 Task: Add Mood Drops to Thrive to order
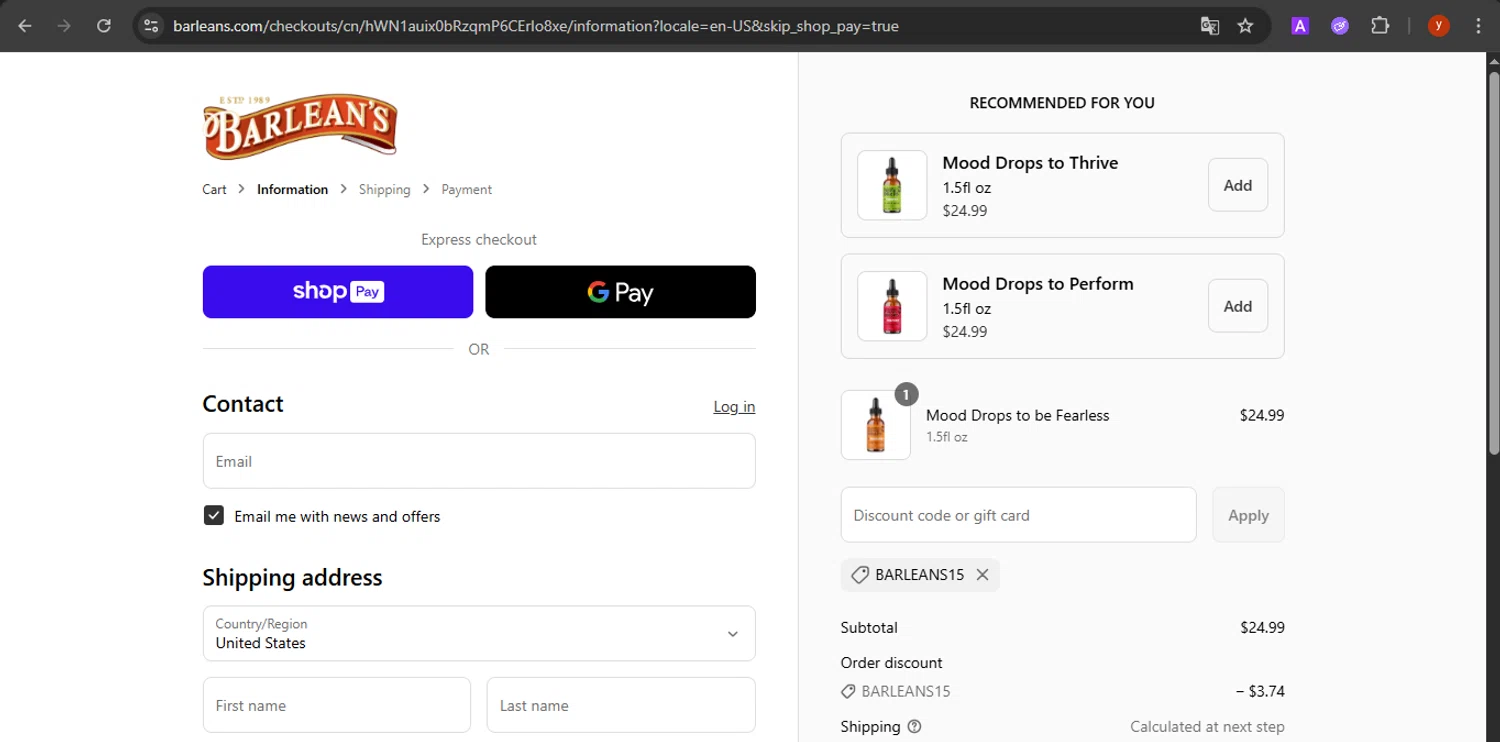(x=1238, y=185)
